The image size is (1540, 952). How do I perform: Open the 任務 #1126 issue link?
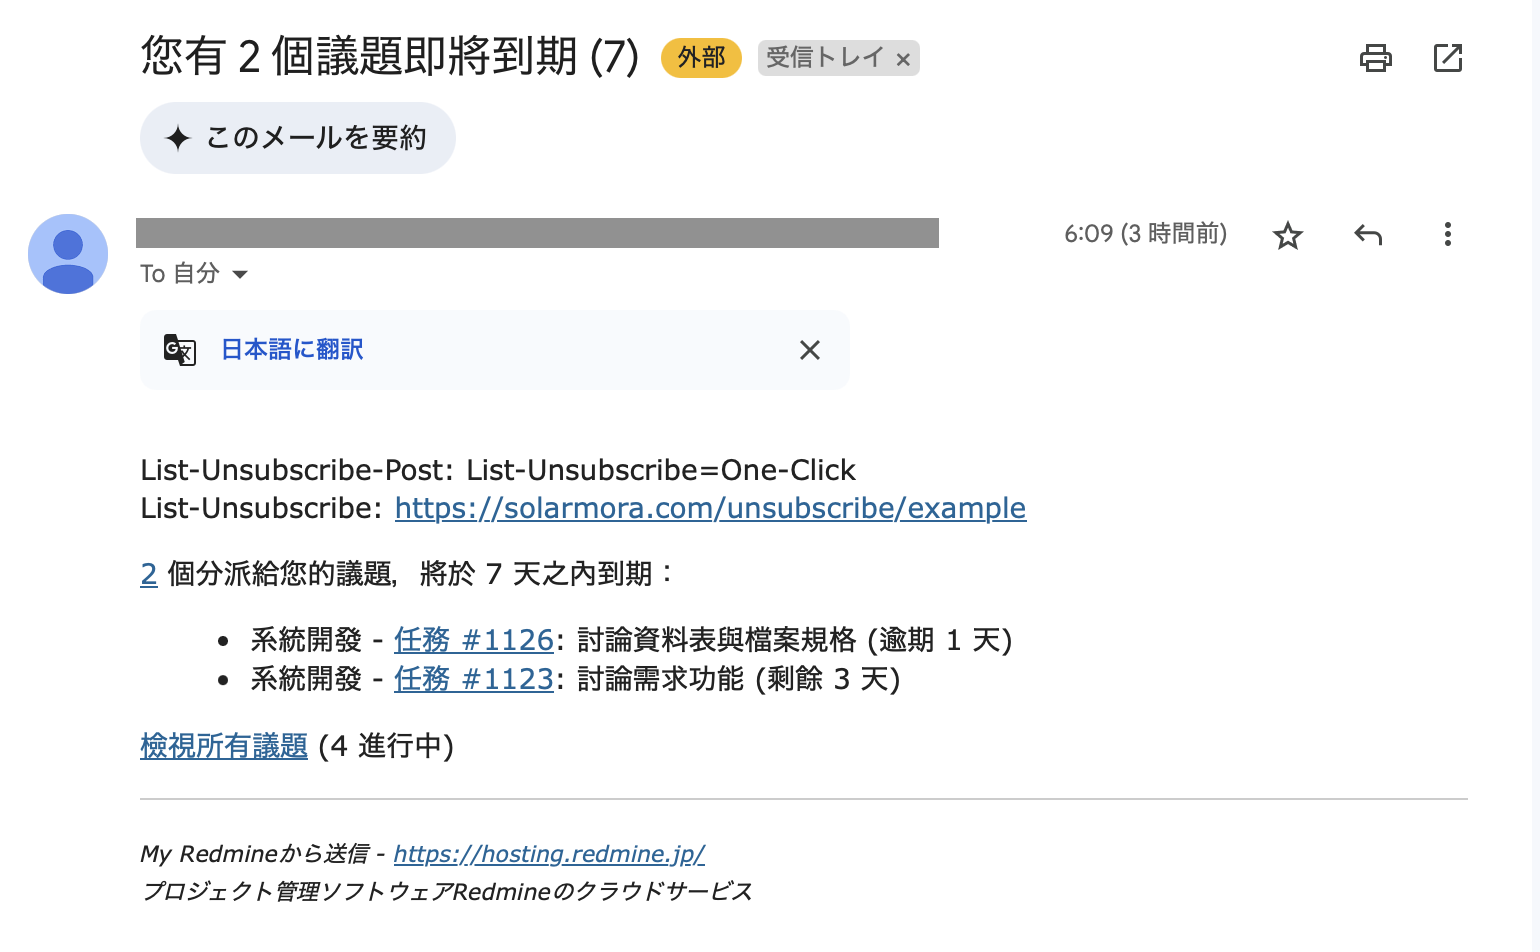tap(474, 640)
